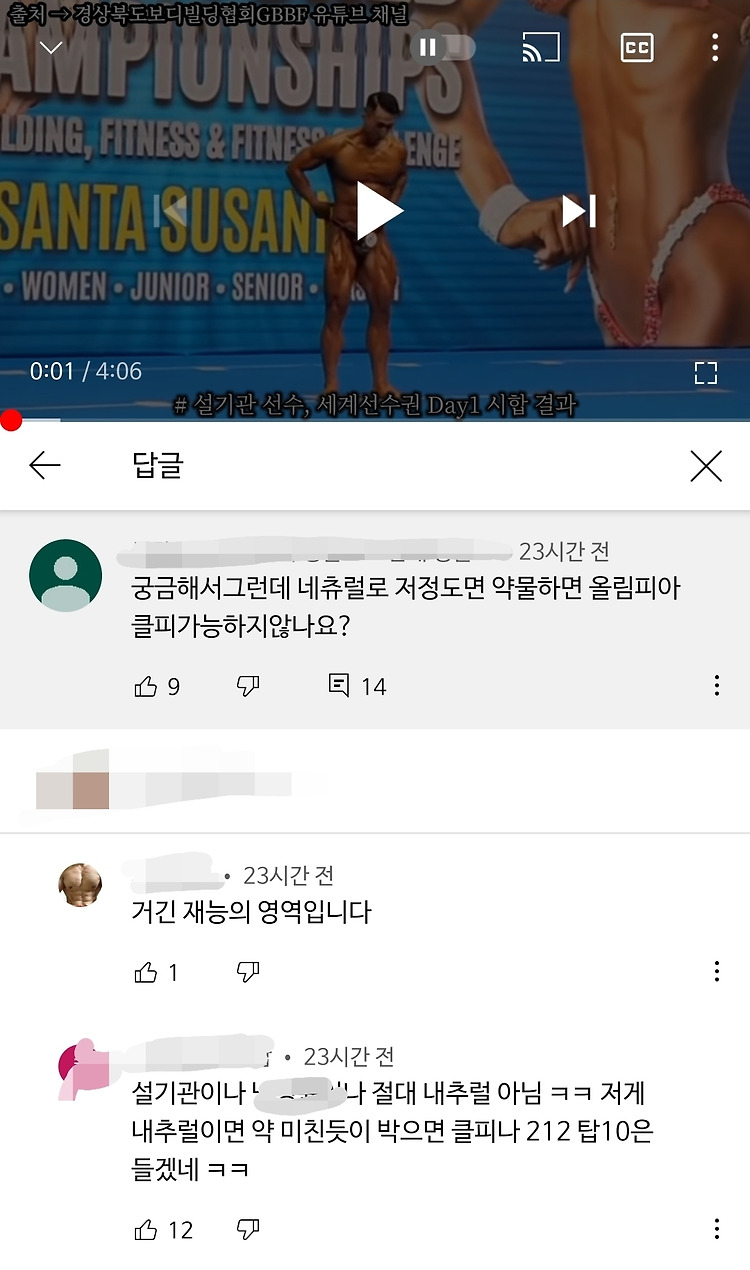
Task: Skip to the next video
Action: [579, 211]
